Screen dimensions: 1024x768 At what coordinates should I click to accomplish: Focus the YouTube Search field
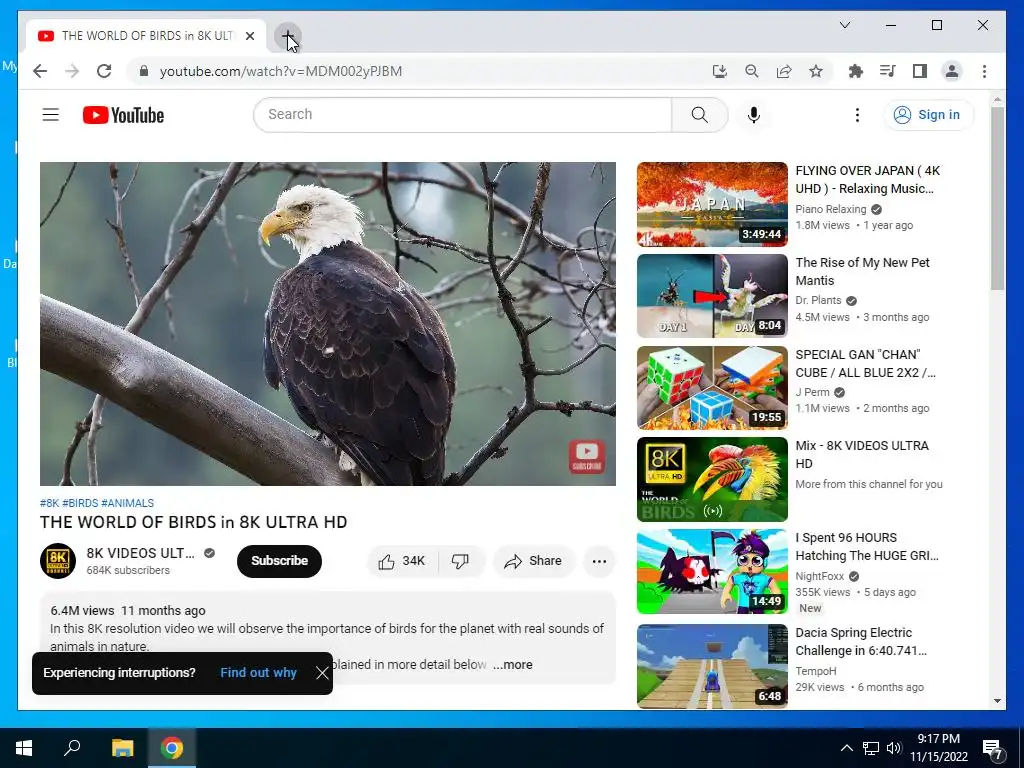click(463, 115)
